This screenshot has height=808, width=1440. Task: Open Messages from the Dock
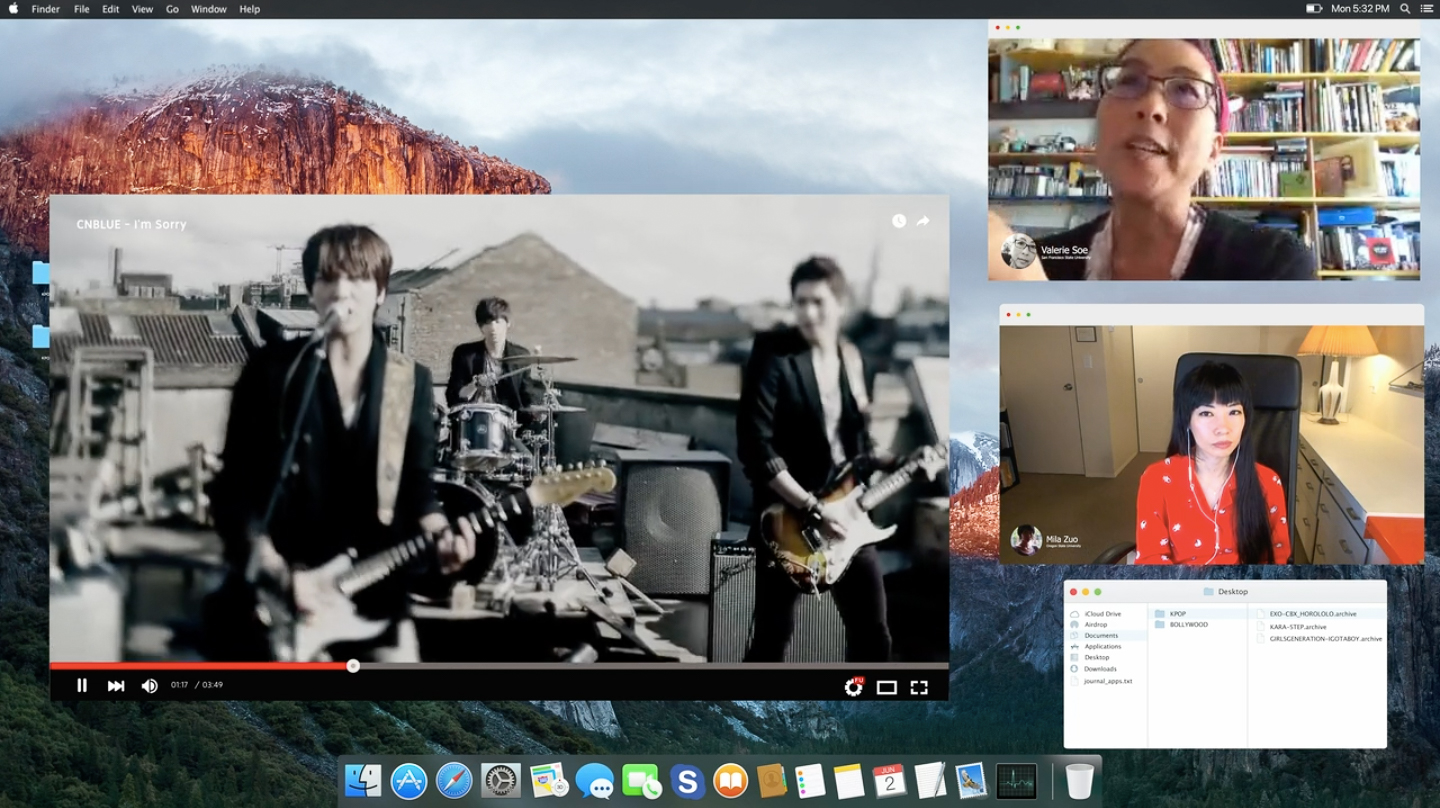pos(595,780)
